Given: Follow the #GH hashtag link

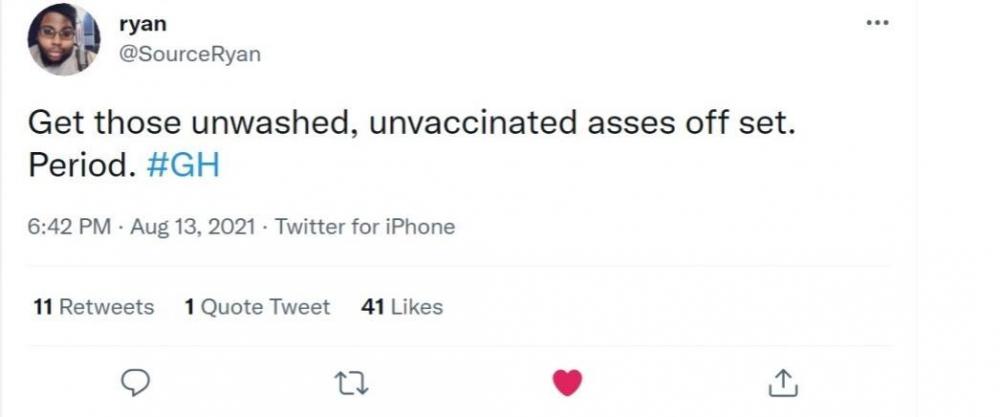Looking at the screenshot, I should [182, 165].
